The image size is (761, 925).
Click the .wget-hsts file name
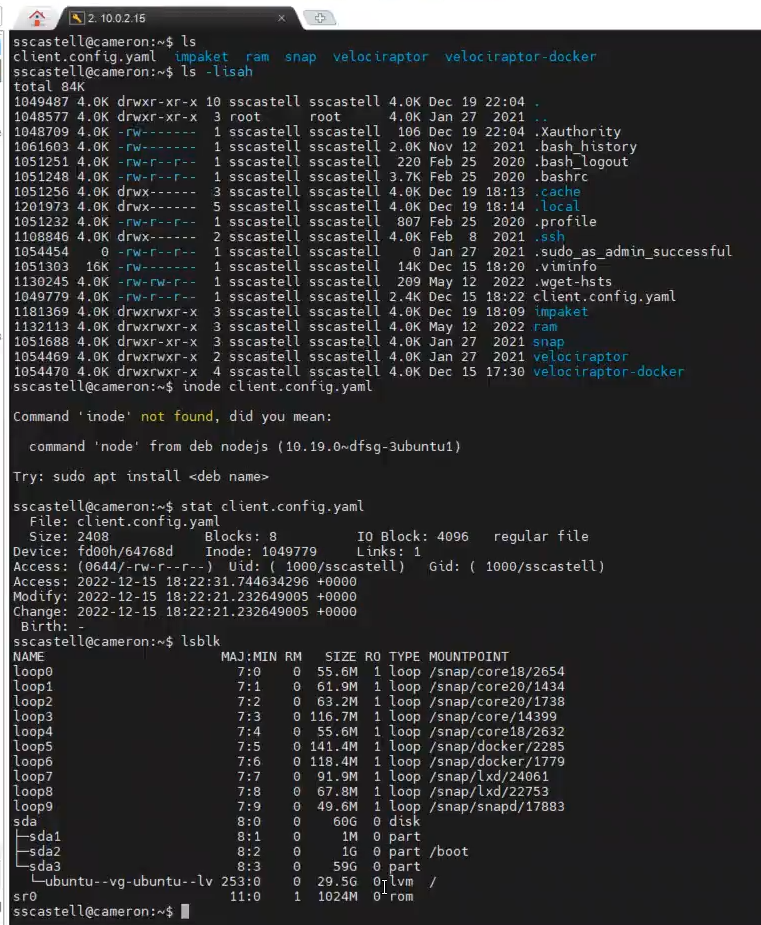(x=572, y=281)
